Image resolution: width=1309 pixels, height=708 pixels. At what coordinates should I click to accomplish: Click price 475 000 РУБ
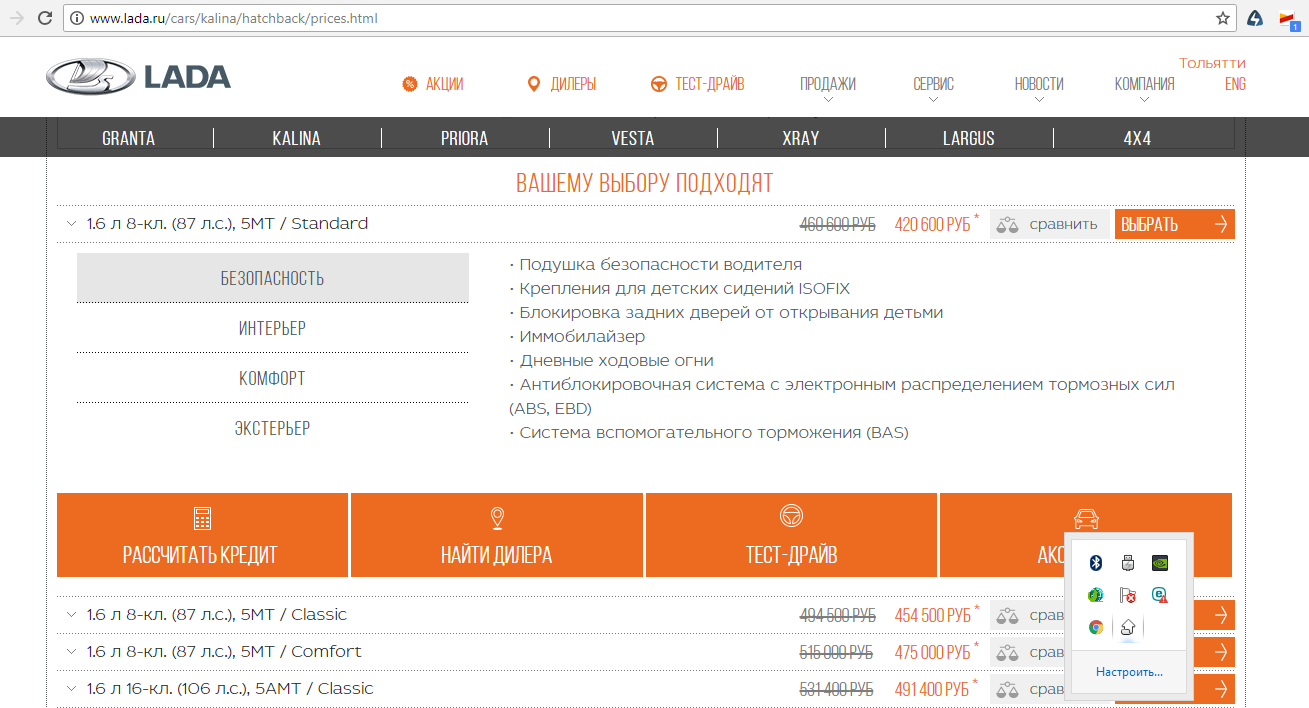[932, 652]
